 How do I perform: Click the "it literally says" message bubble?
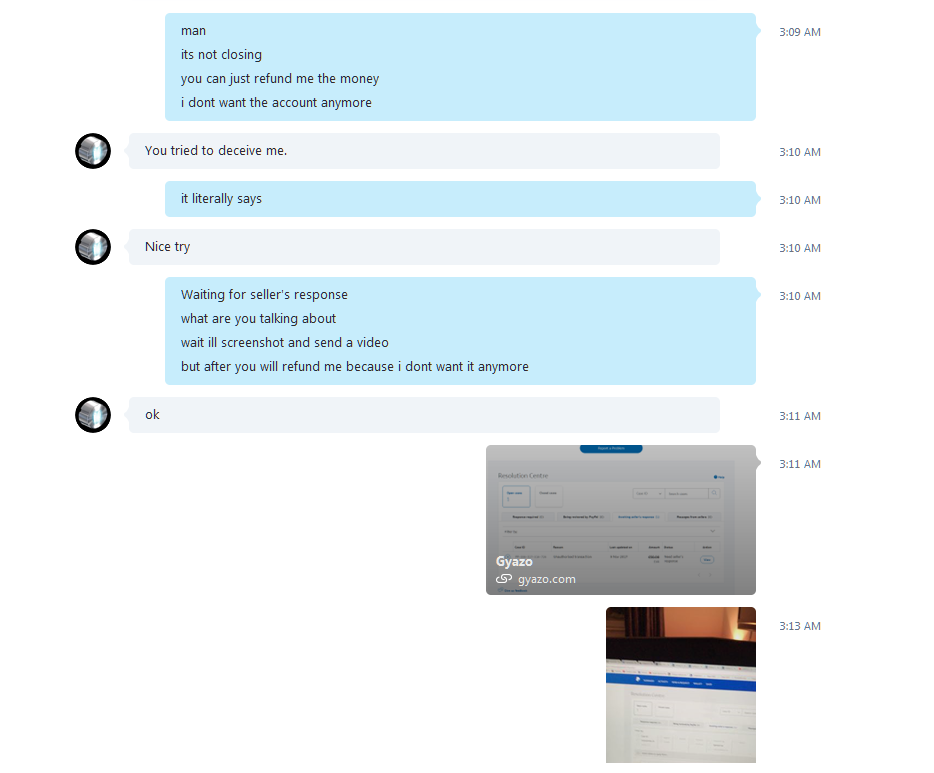[460, 199]
